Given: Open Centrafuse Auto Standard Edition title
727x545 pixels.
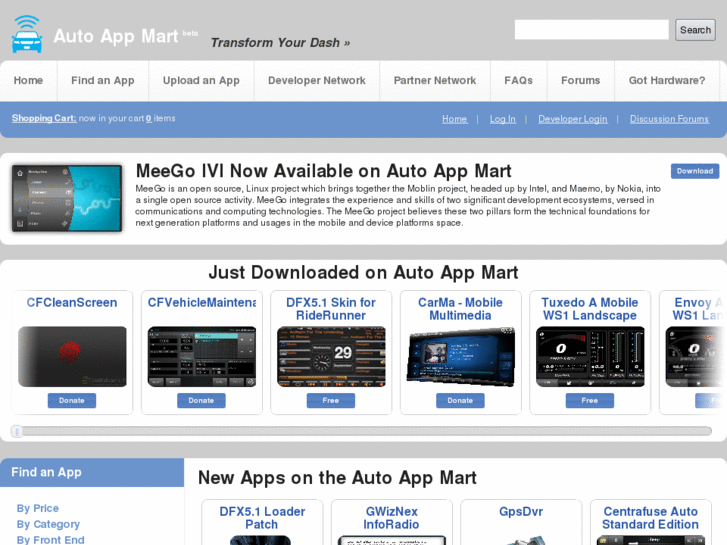Looking at the screenshot, I should [650, 518].
